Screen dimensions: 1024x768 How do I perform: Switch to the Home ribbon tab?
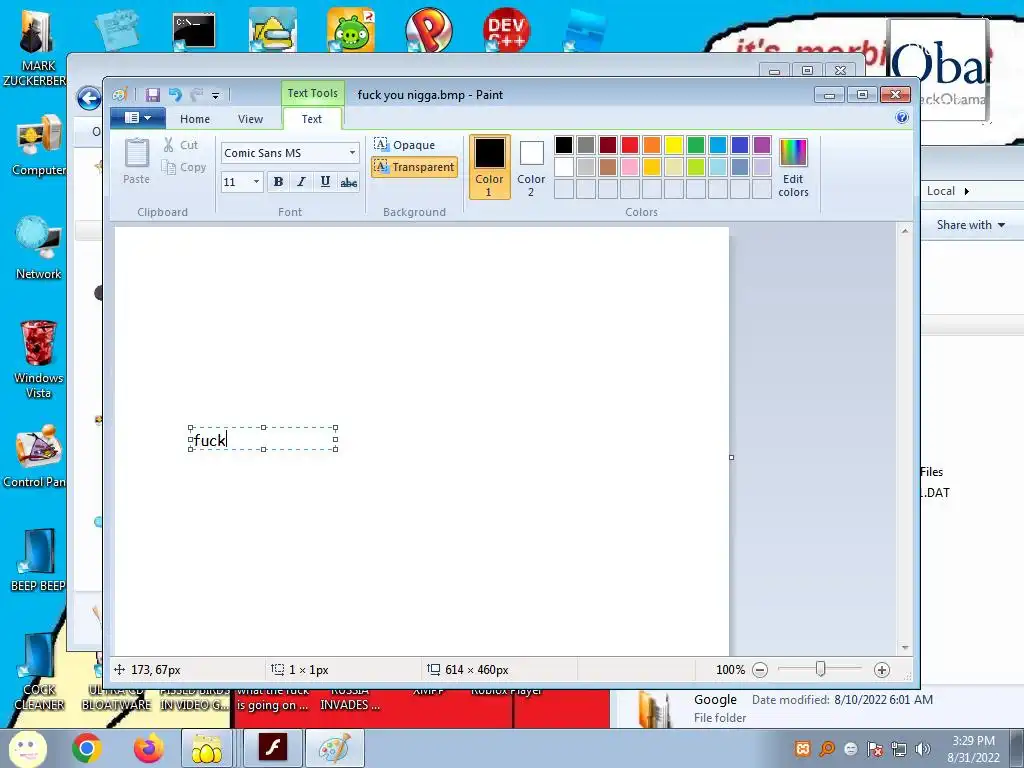point(195,119)
